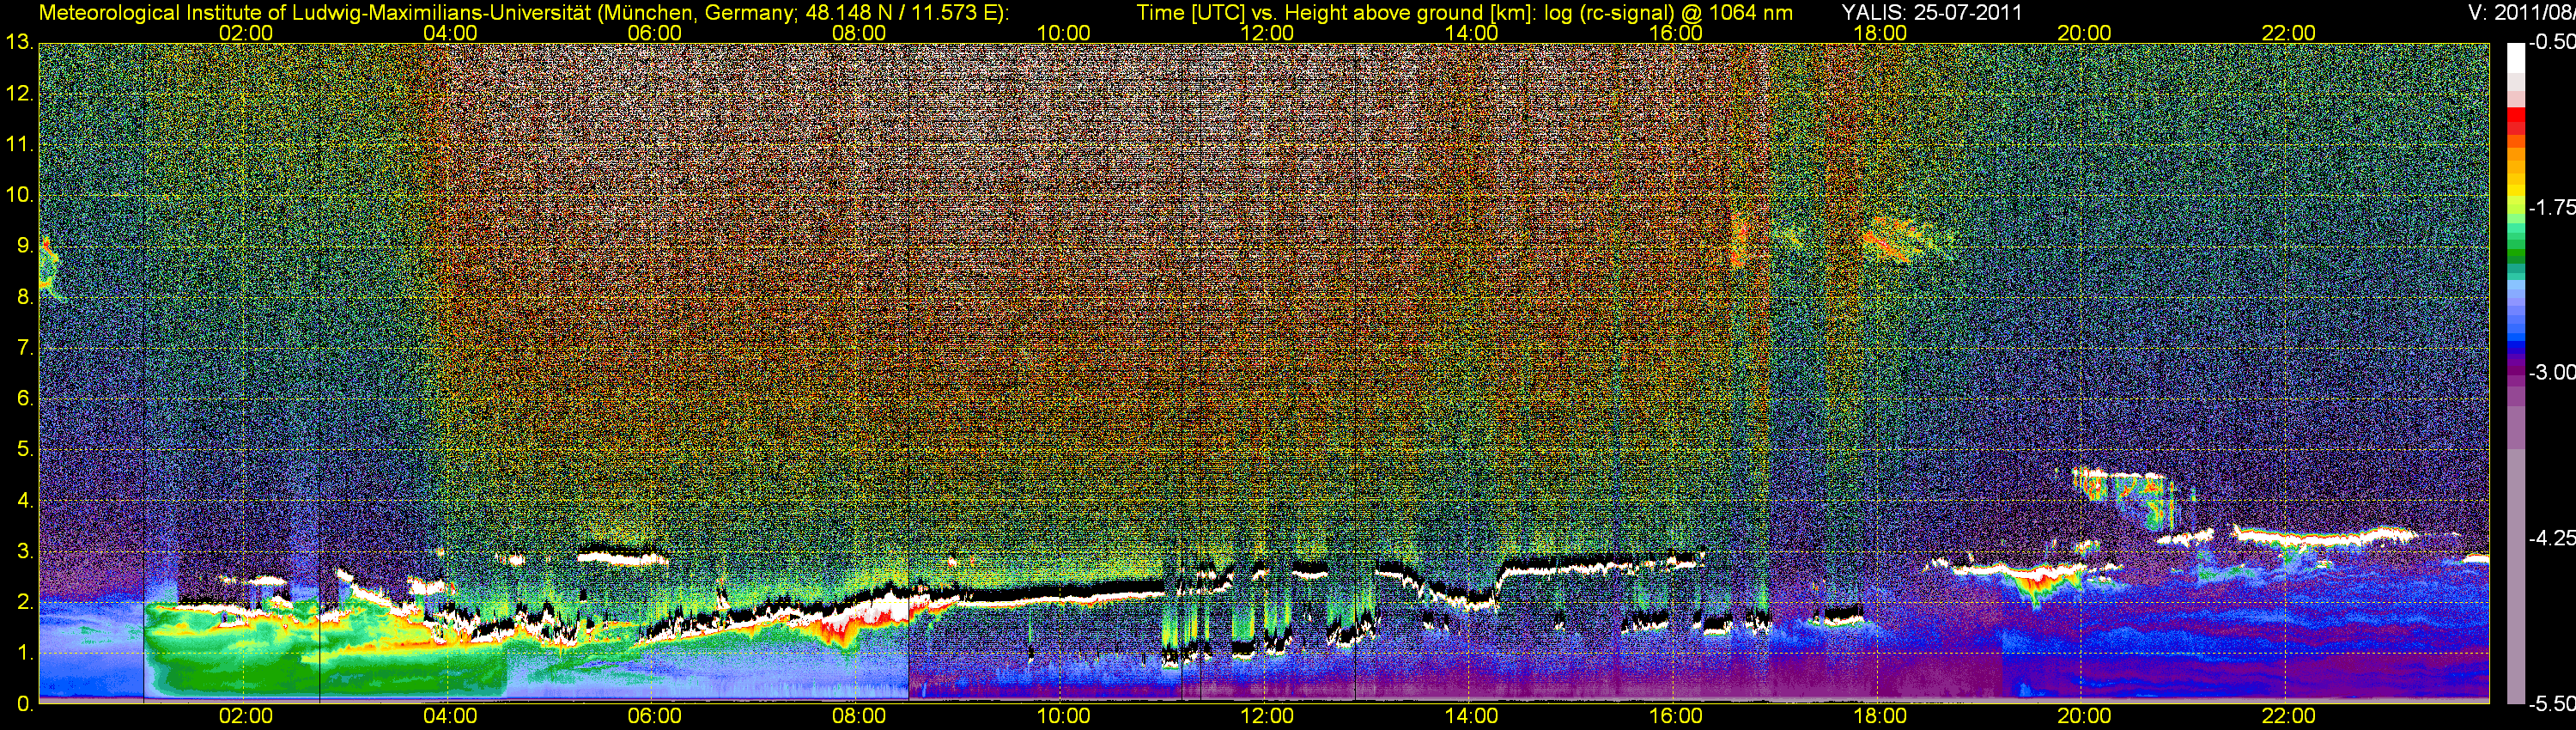Image resolution: width=2576 pixels, height=730 pixels.
Task: Click the 13 km height axis label
Action: click(18, 43)
